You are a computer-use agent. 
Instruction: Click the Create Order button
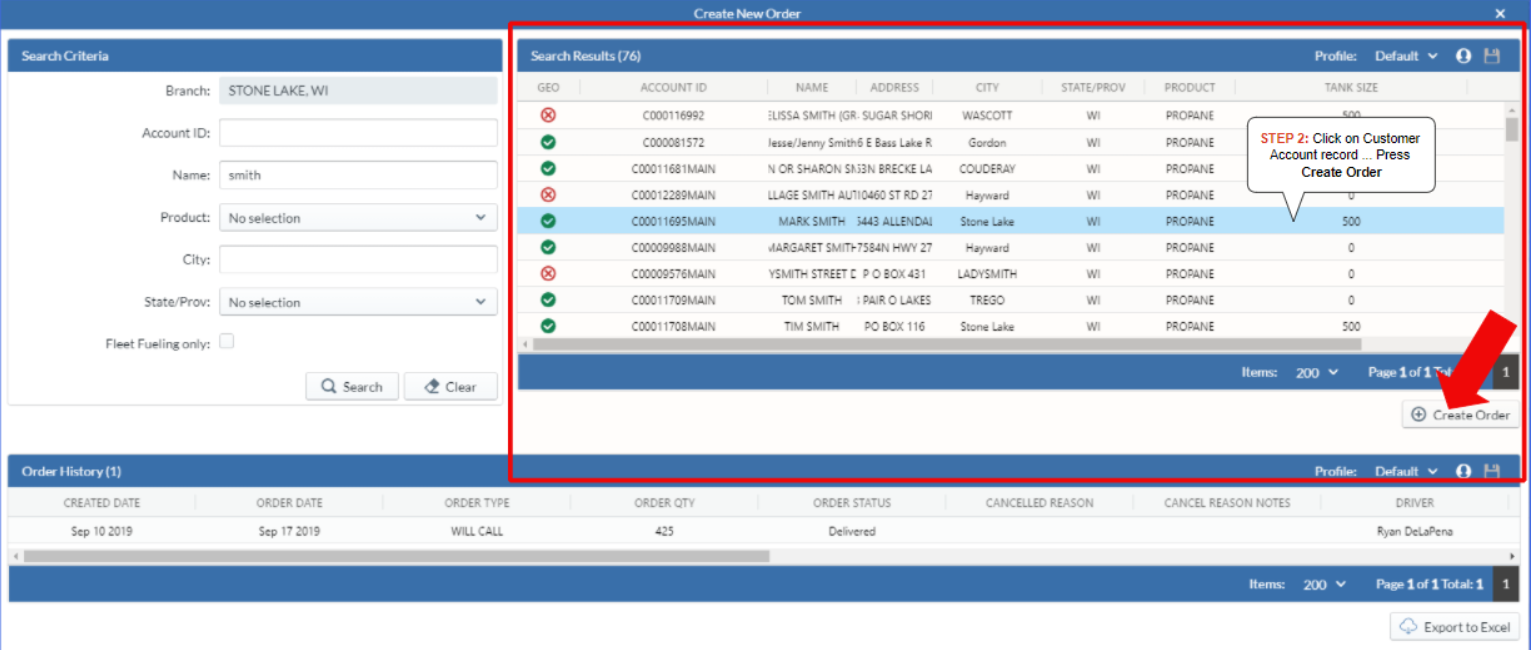coord(1460,414)
